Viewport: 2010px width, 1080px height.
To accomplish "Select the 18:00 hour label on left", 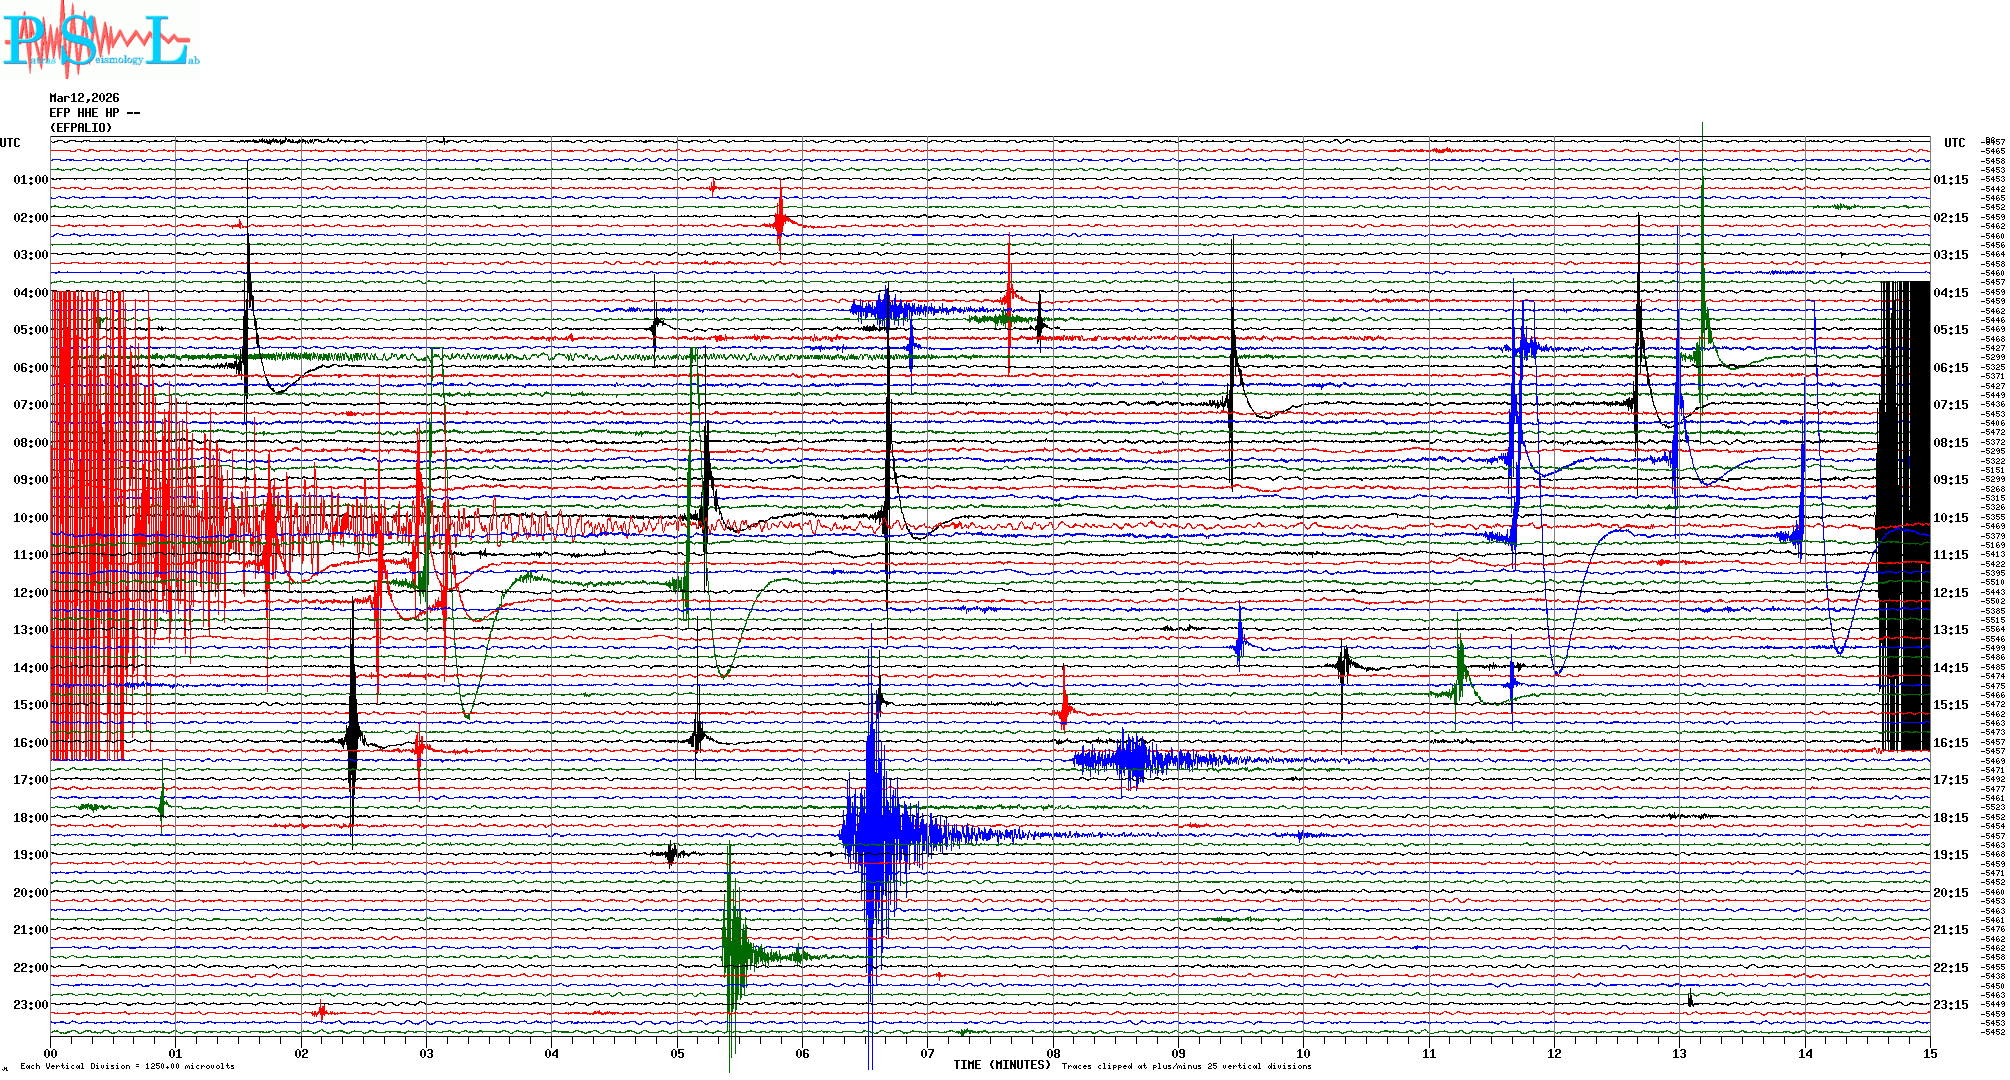I will [30, 818].
